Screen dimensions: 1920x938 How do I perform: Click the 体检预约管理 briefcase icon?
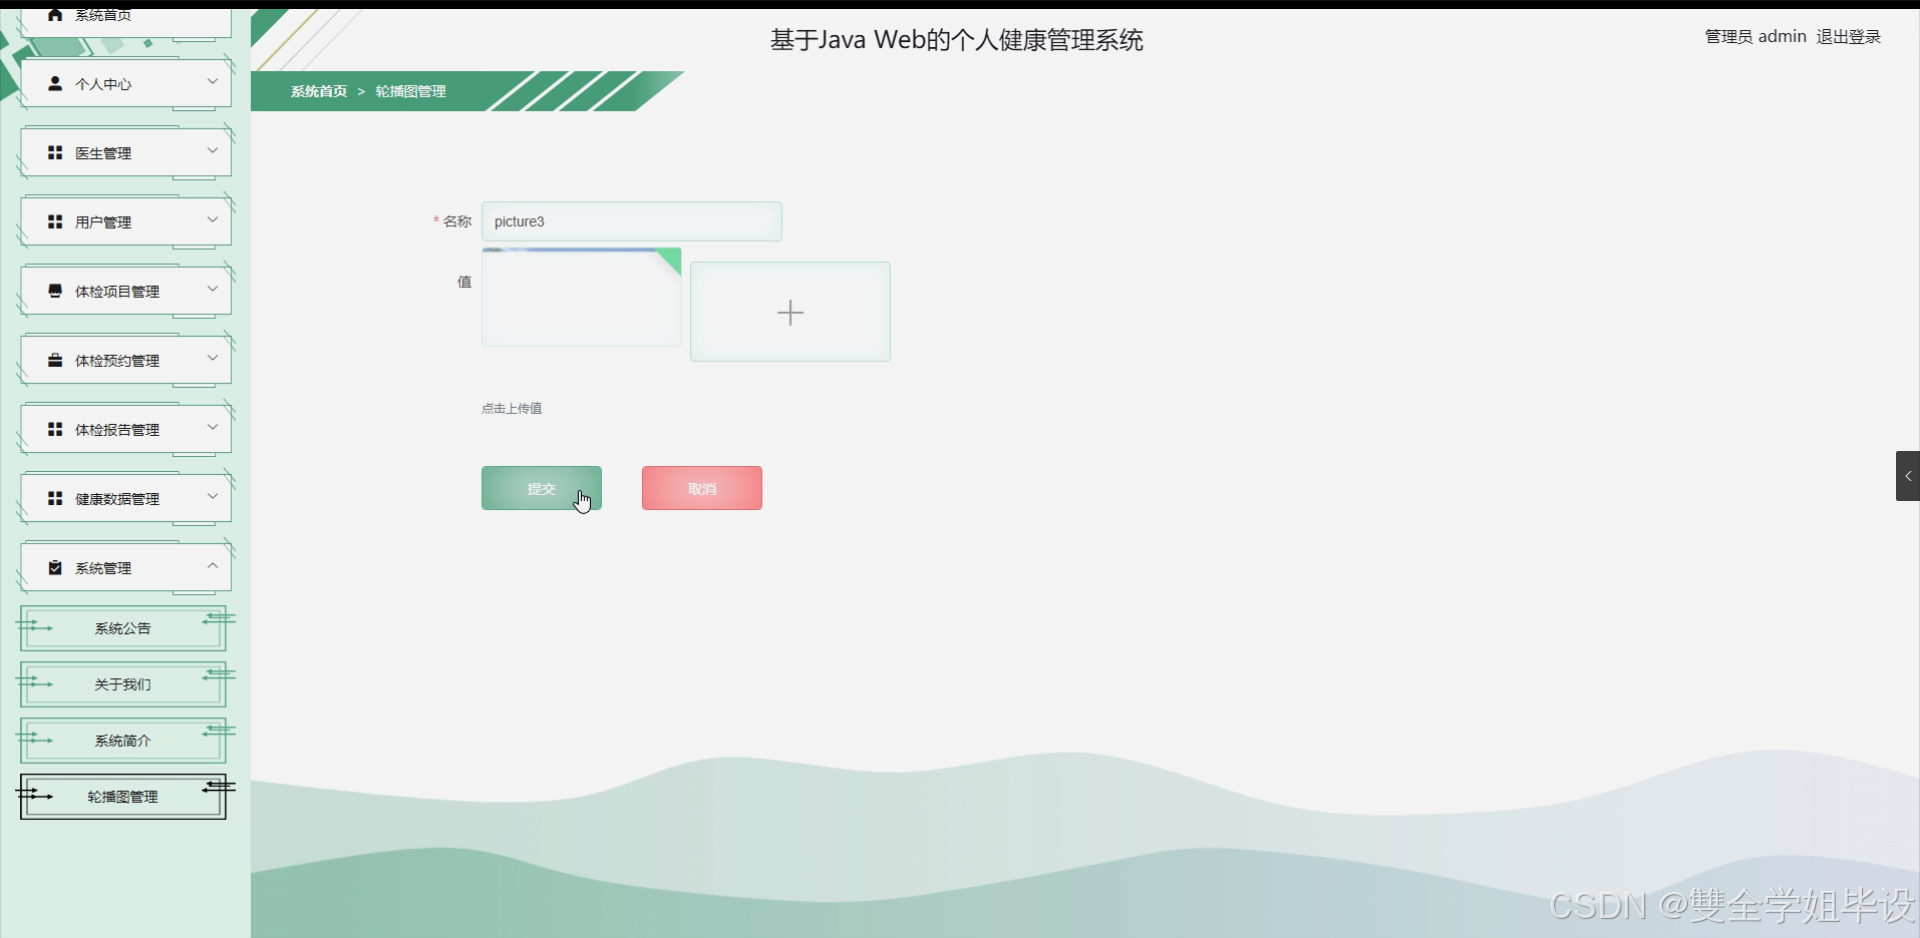54,359
